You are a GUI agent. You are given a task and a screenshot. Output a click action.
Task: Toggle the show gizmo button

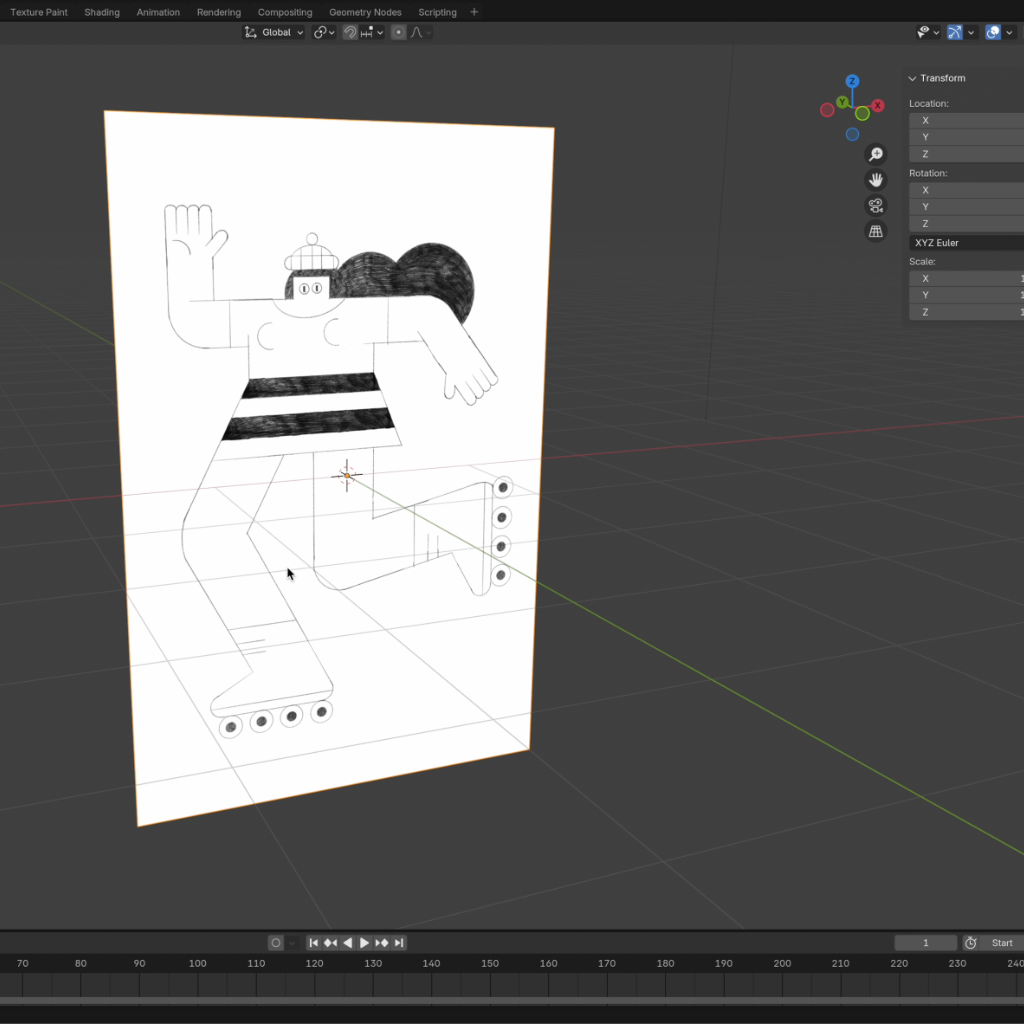click(955, 32)
